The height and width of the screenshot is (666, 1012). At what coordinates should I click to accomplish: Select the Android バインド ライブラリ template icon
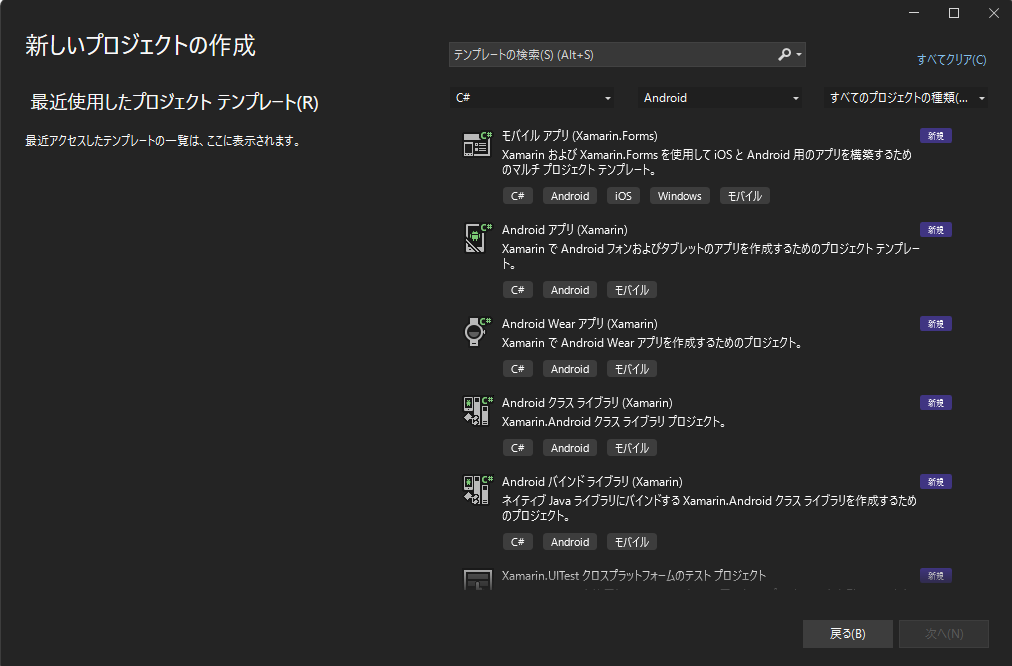478,490
